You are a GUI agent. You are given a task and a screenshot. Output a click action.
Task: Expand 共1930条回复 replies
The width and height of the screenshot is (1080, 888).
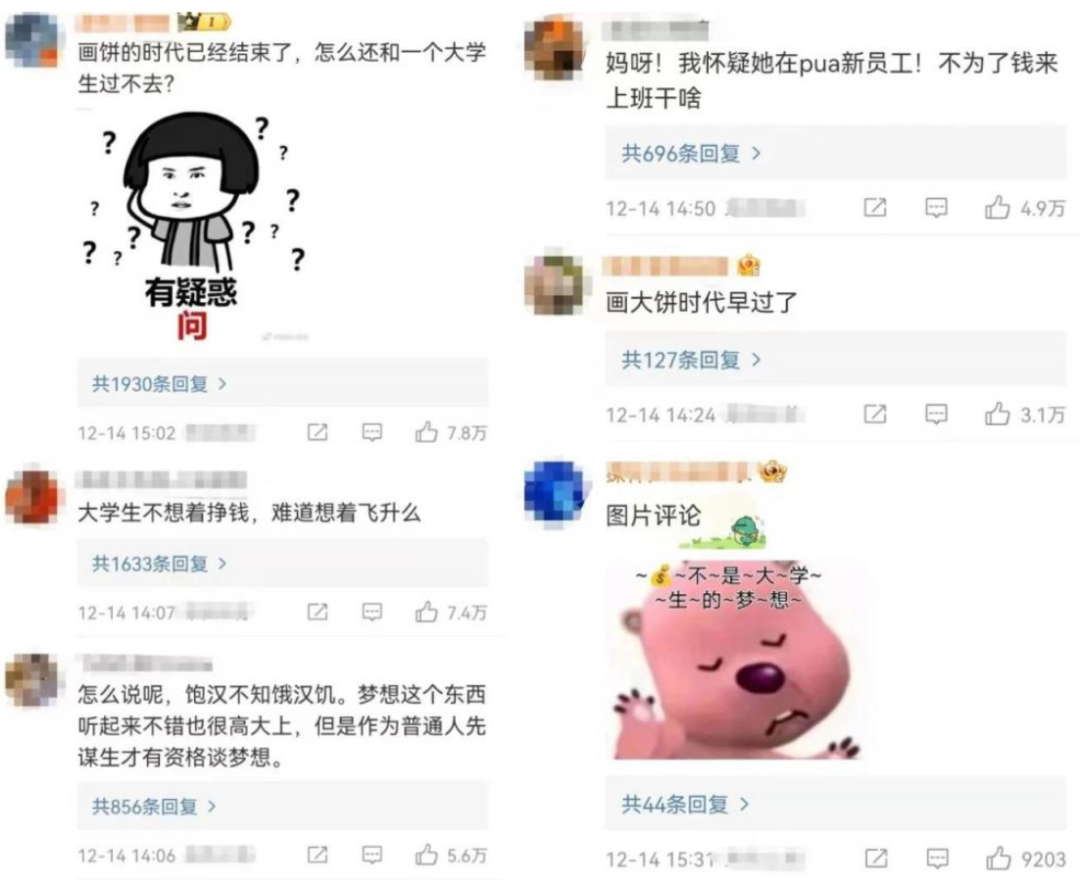pos(282,383)
